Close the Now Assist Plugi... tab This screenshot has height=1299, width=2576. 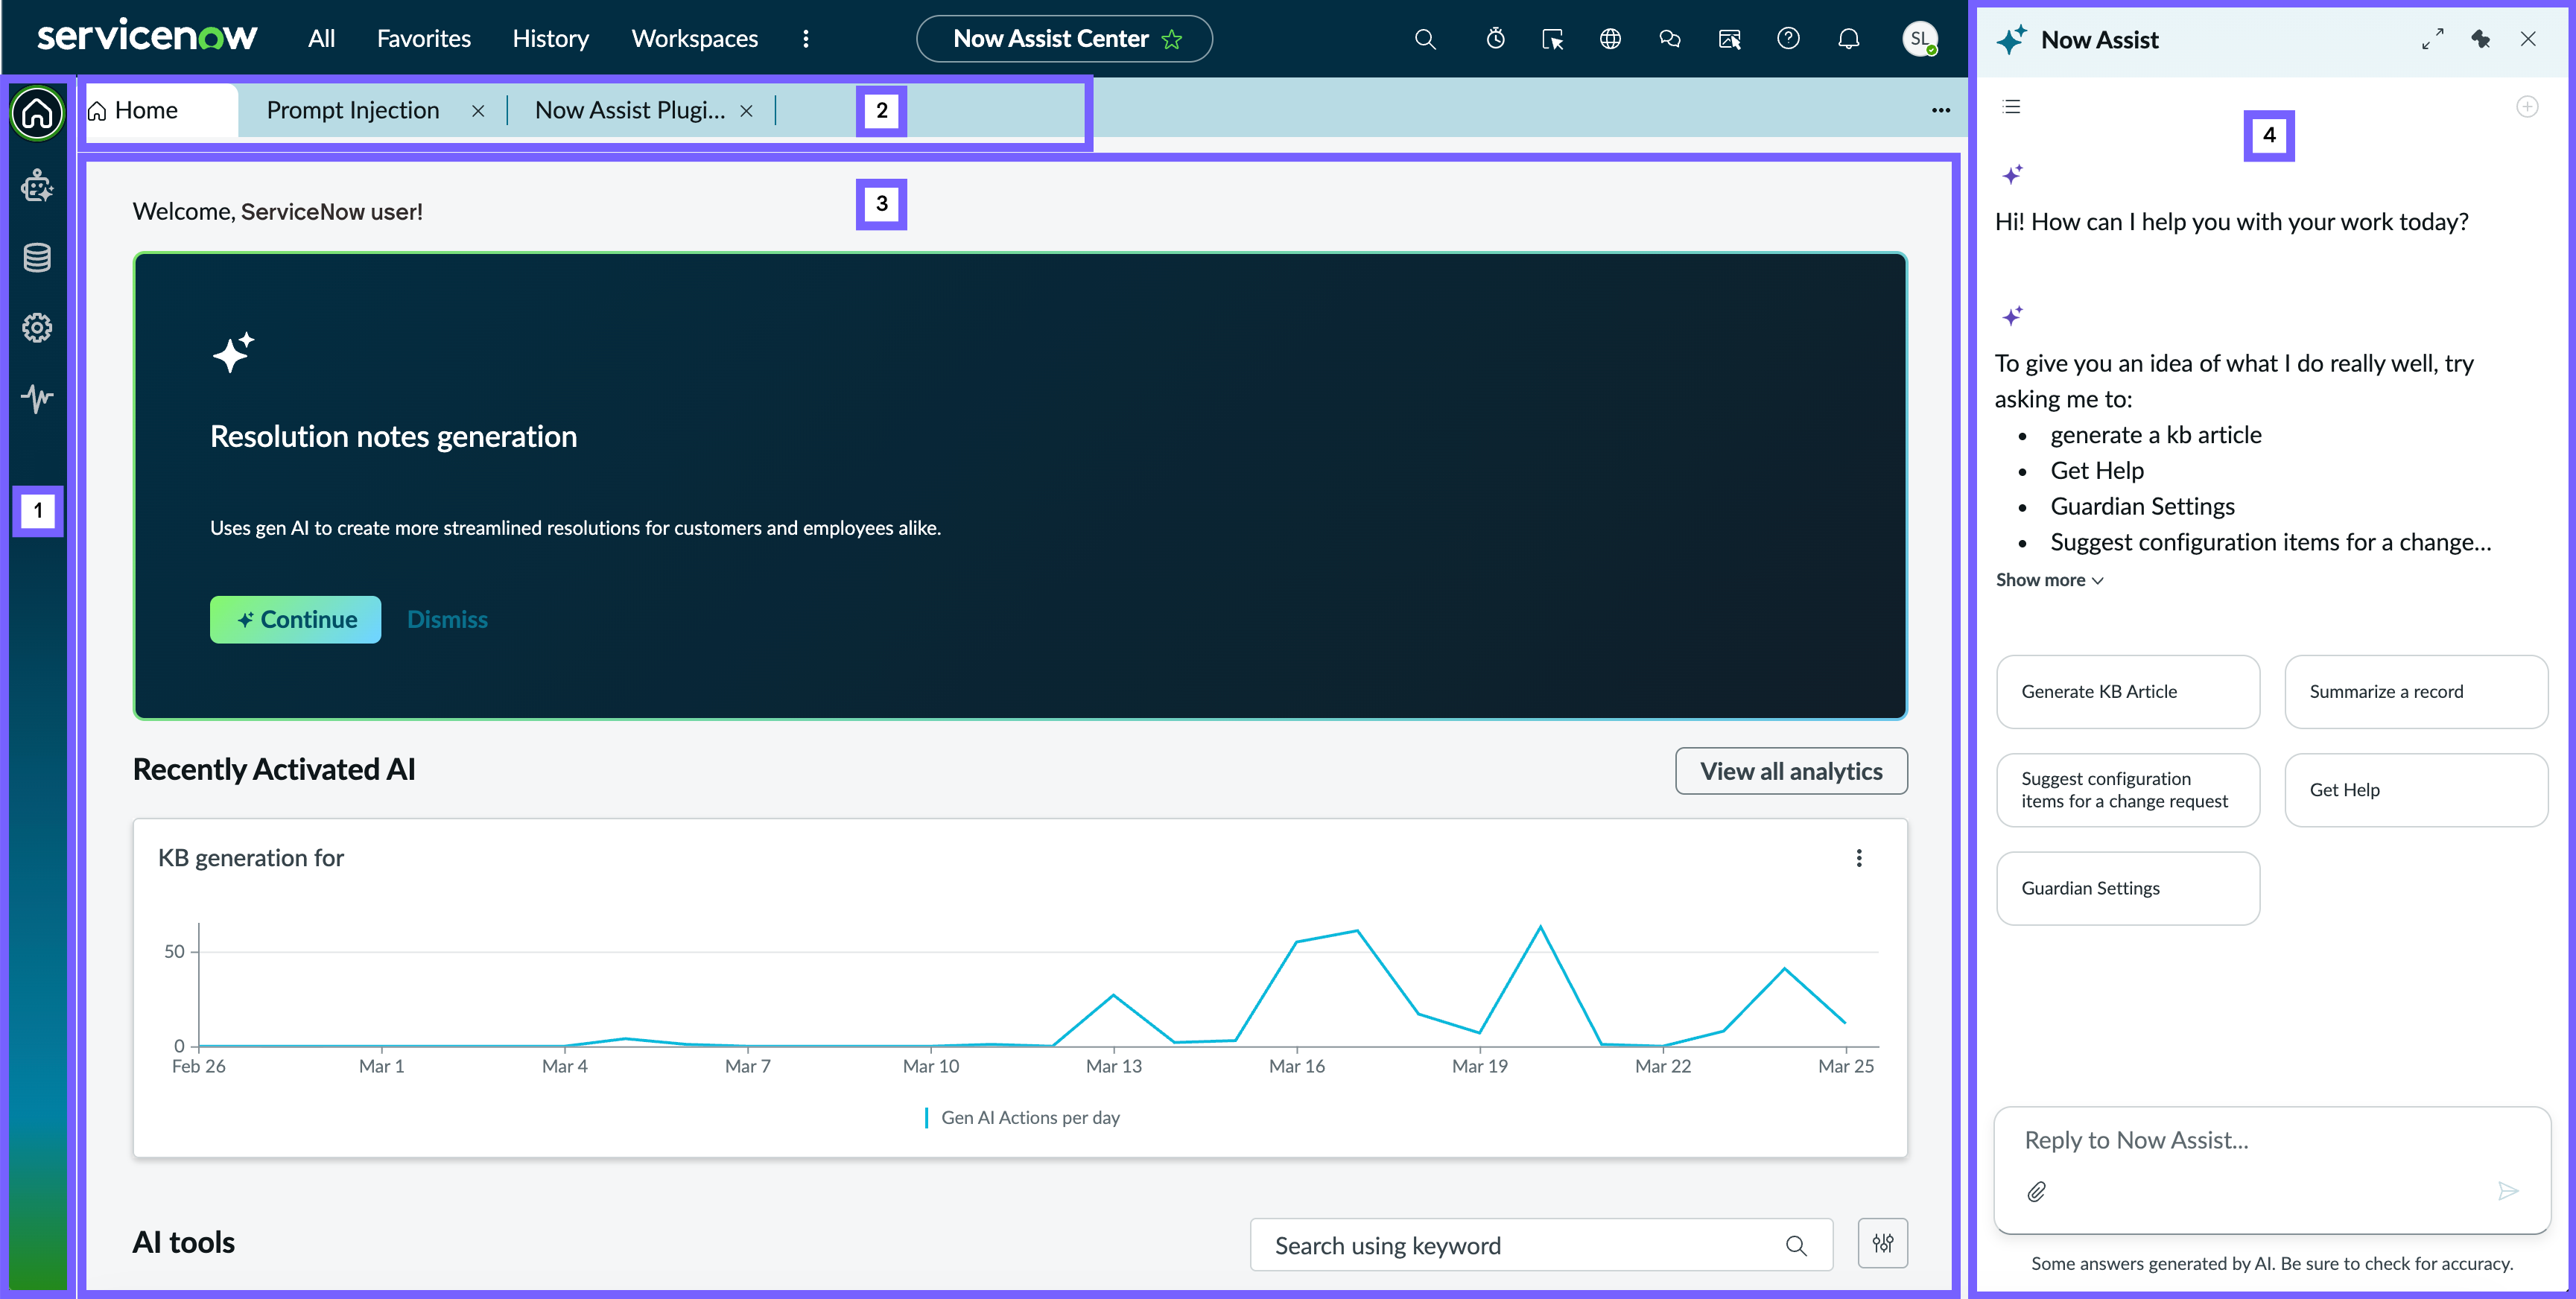click(746, 111)
